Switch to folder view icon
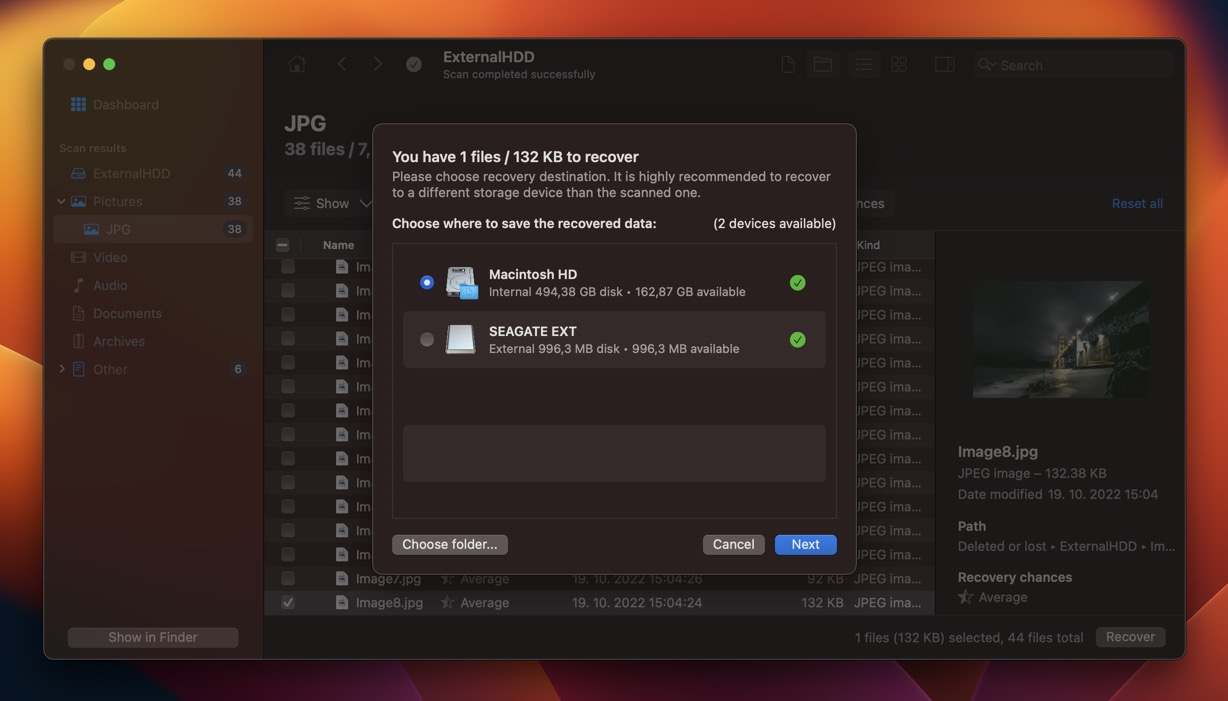 tap(823, 64)
